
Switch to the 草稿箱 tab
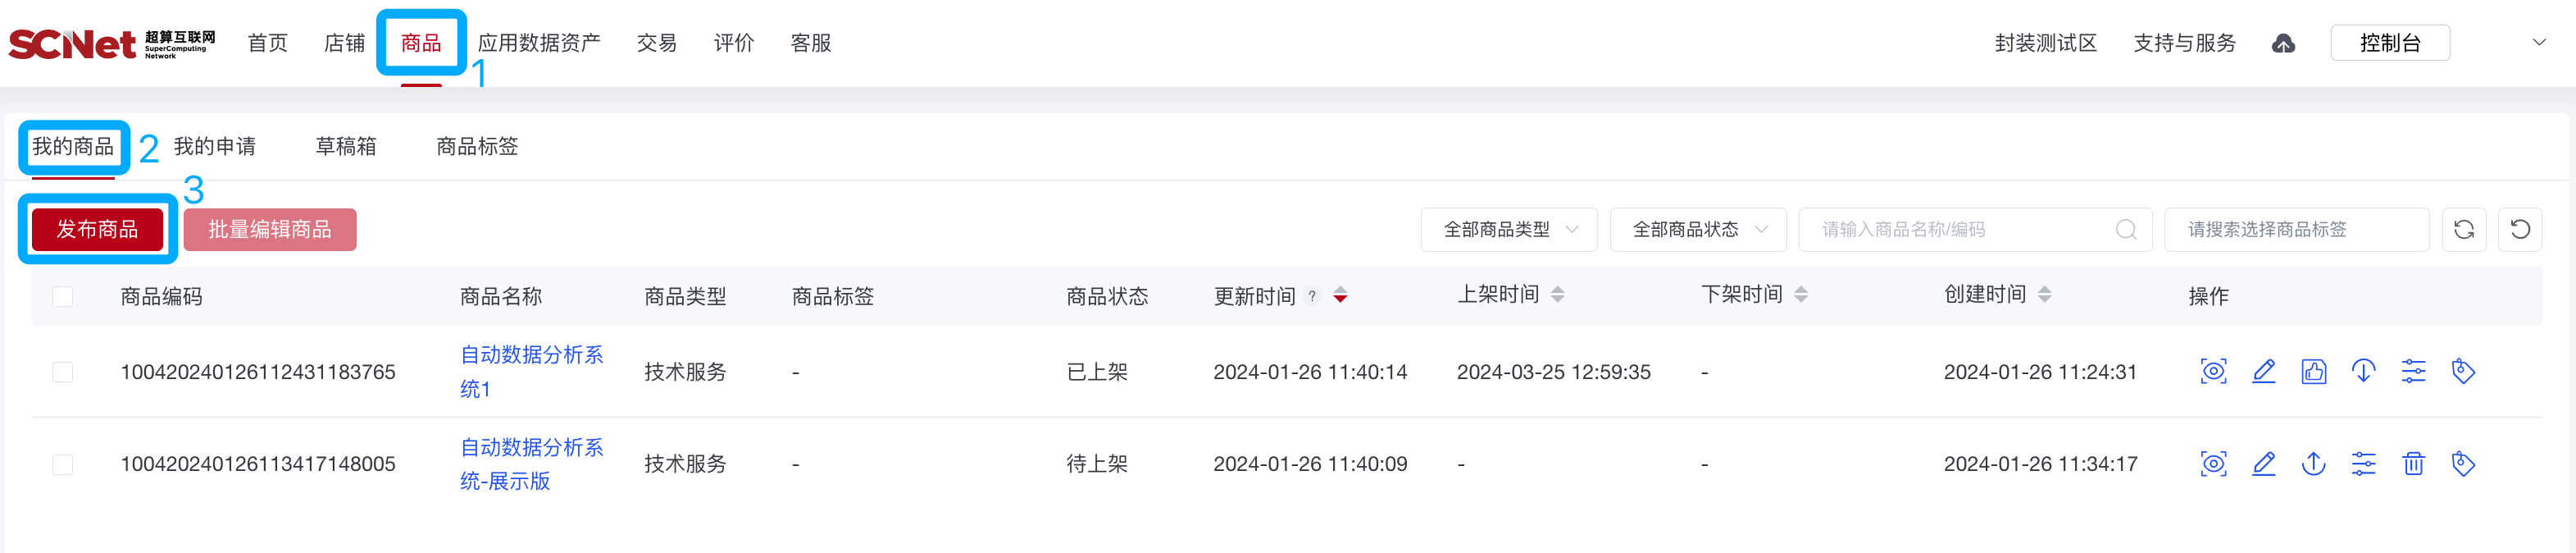click(x=345, y=146)
